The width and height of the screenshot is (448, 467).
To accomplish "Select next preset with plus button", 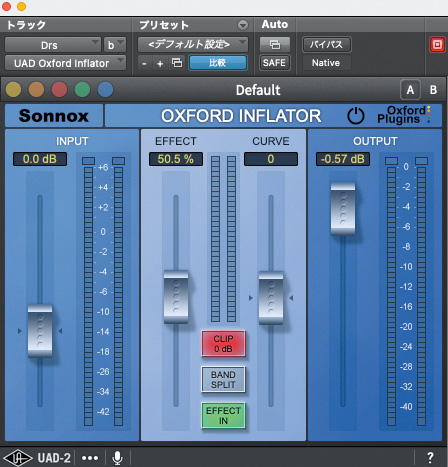I will pyautogui.click(x=160, y=63).
